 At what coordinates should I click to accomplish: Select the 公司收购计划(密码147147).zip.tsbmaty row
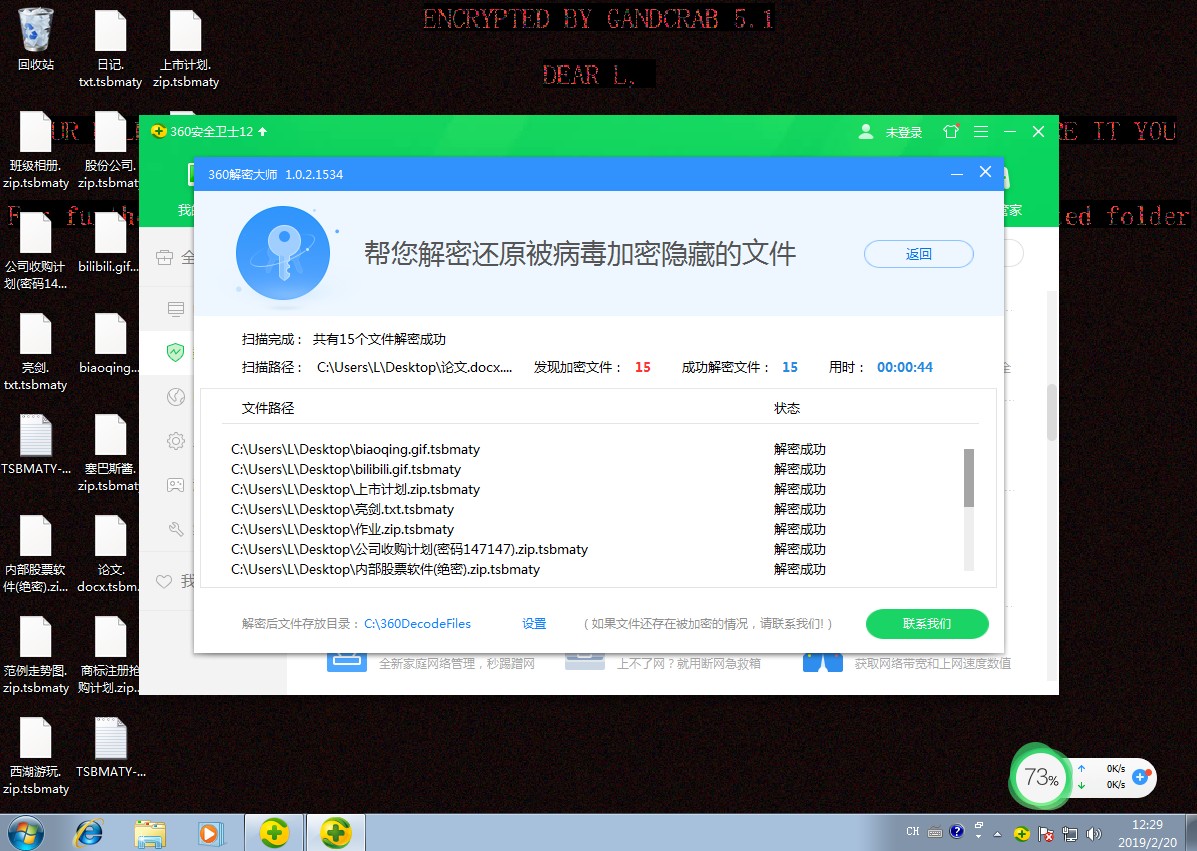click(527, 549)
